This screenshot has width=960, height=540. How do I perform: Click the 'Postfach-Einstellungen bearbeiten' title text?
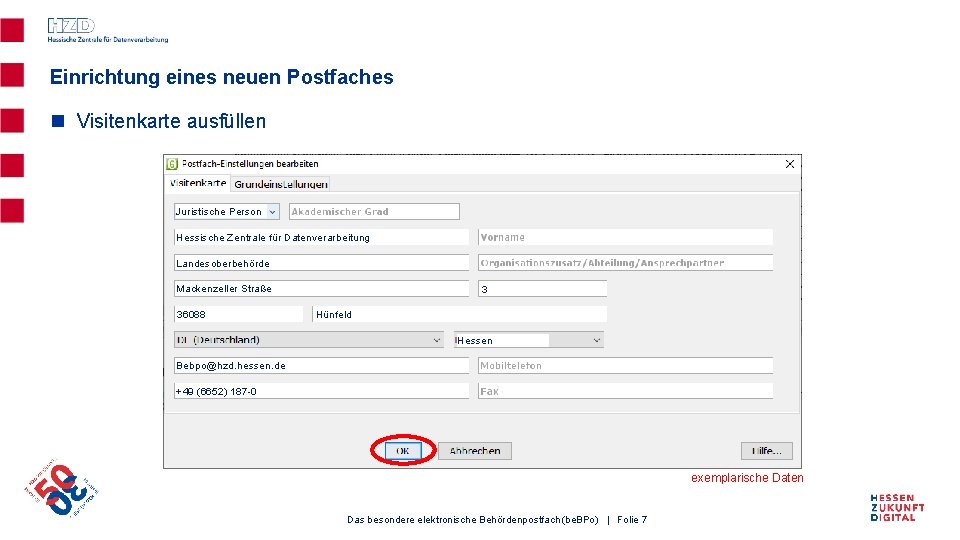tap(250, 164)
